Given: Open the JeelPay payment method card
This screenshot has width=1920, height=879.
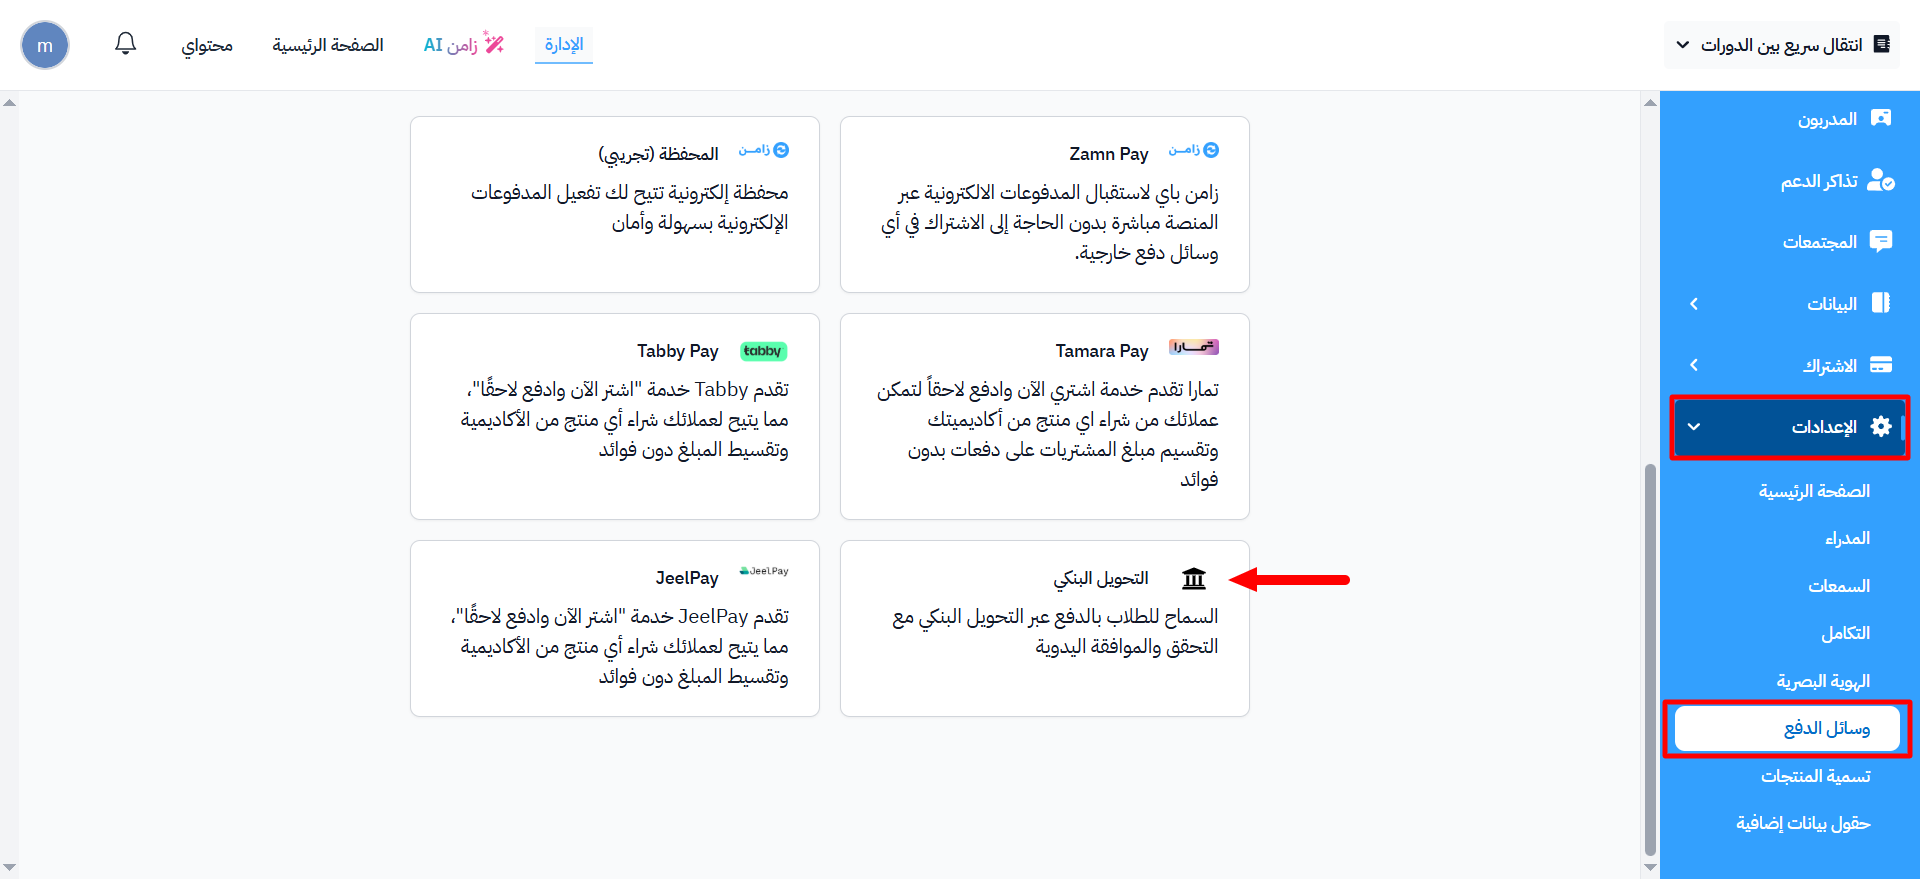Looking at the screenshot, I should 614,628.
